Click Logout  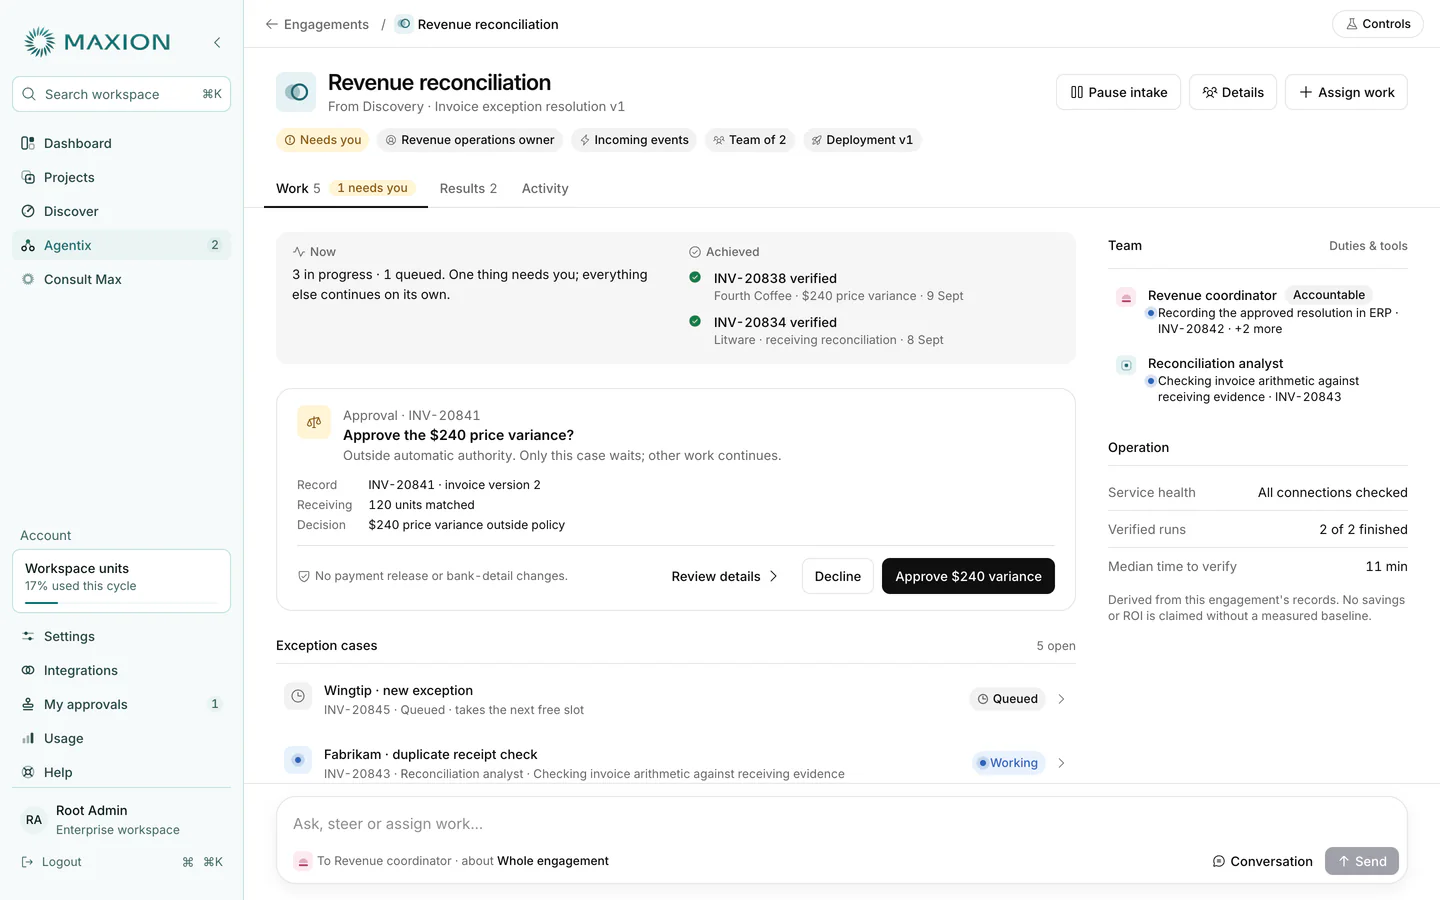pos(52,862)
